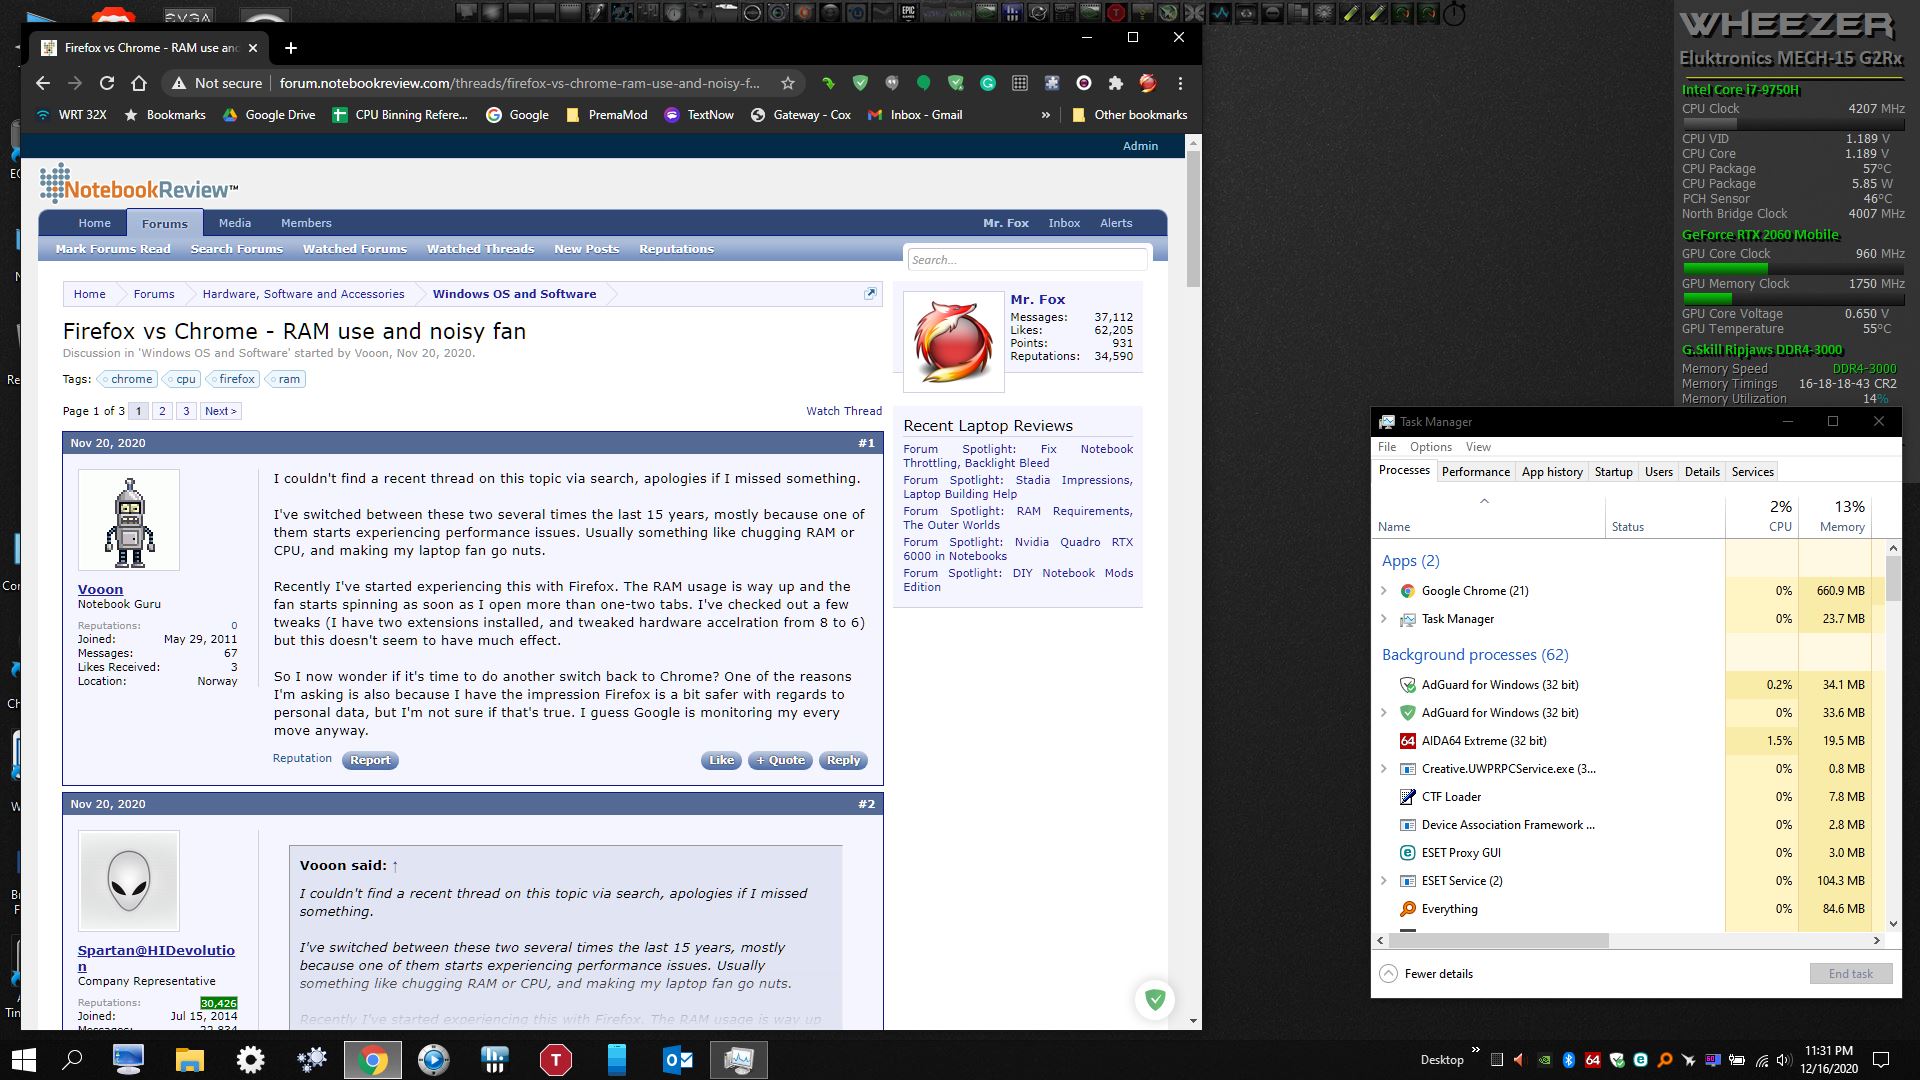Viewport: 1920px width, 1080px height.
Task: Open the Settings gear on the taskbar
Action: click(250, 1059)
